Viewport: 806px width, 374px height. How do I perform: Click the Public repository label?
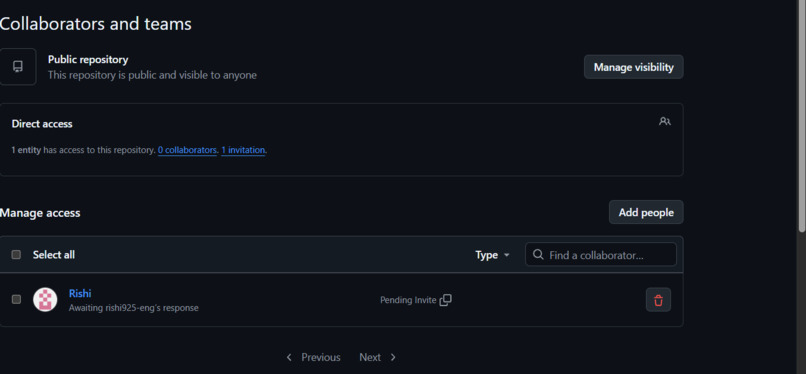88,60
